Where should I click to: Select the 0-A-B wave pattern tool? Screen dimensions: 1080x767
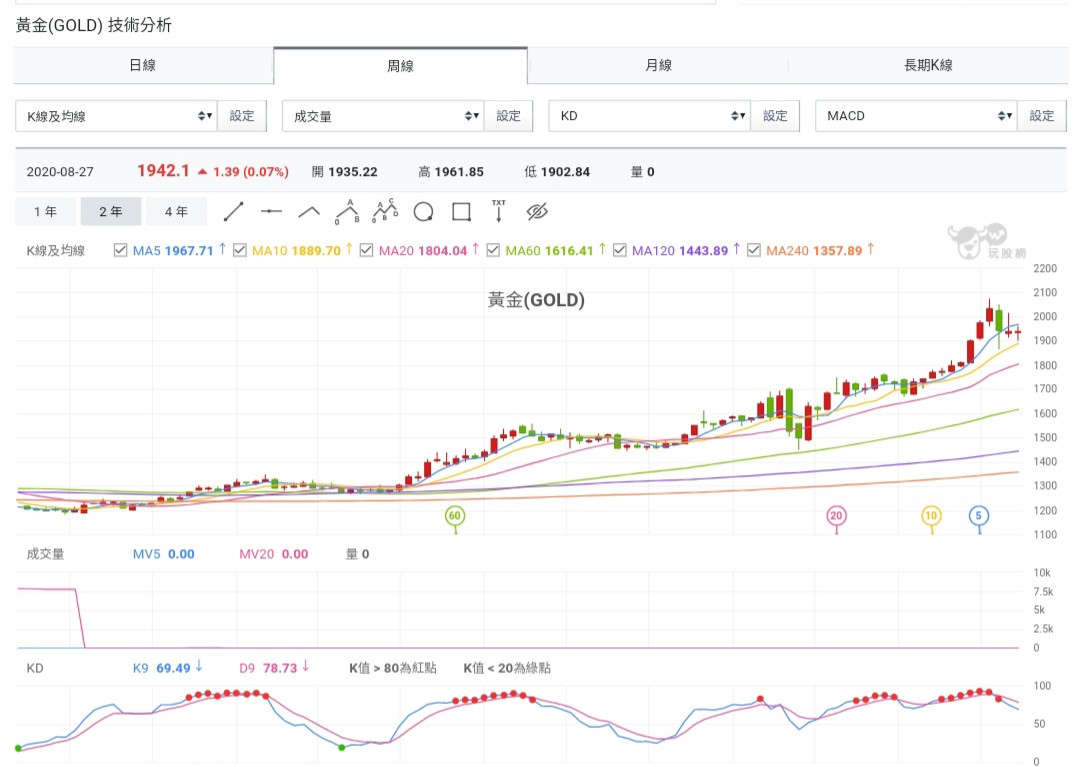(347, 211)
